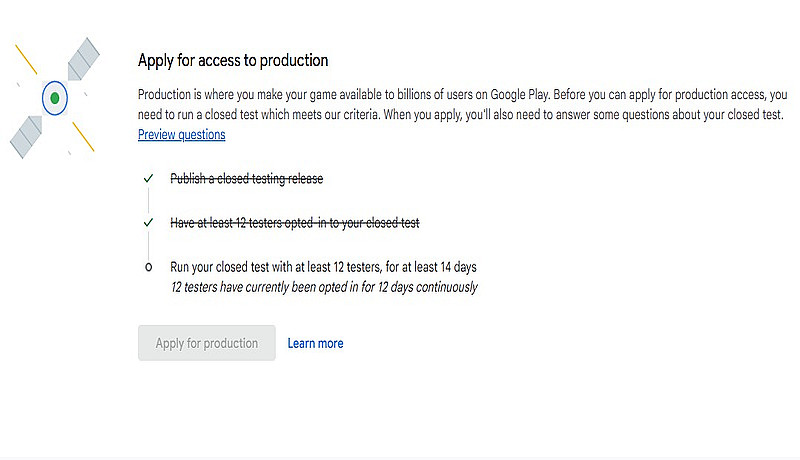Screen dimensions: 800x460
Task: Click the empty circle marker for the 14 days step
Action: 148,267
